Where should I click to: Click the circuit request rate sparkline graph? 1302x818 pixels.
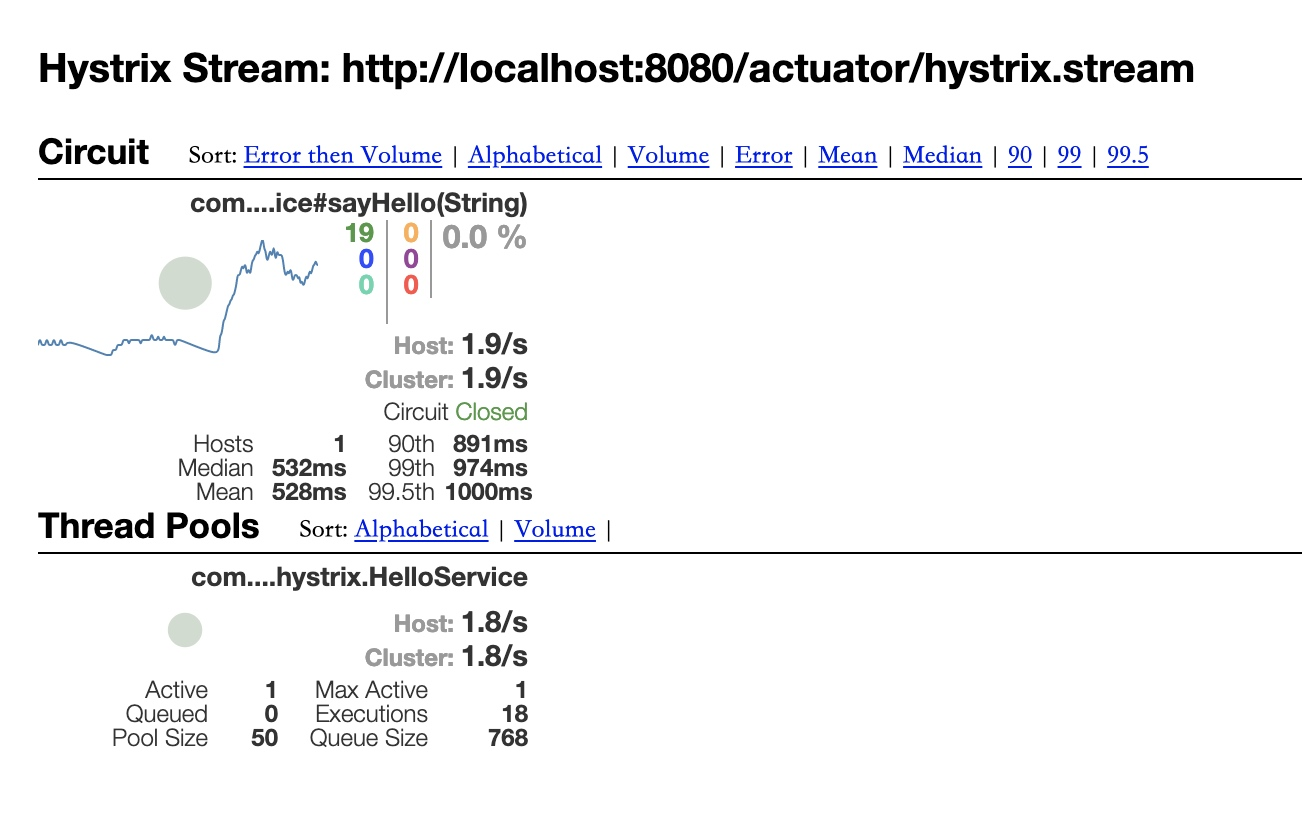[x=178, y=298]
